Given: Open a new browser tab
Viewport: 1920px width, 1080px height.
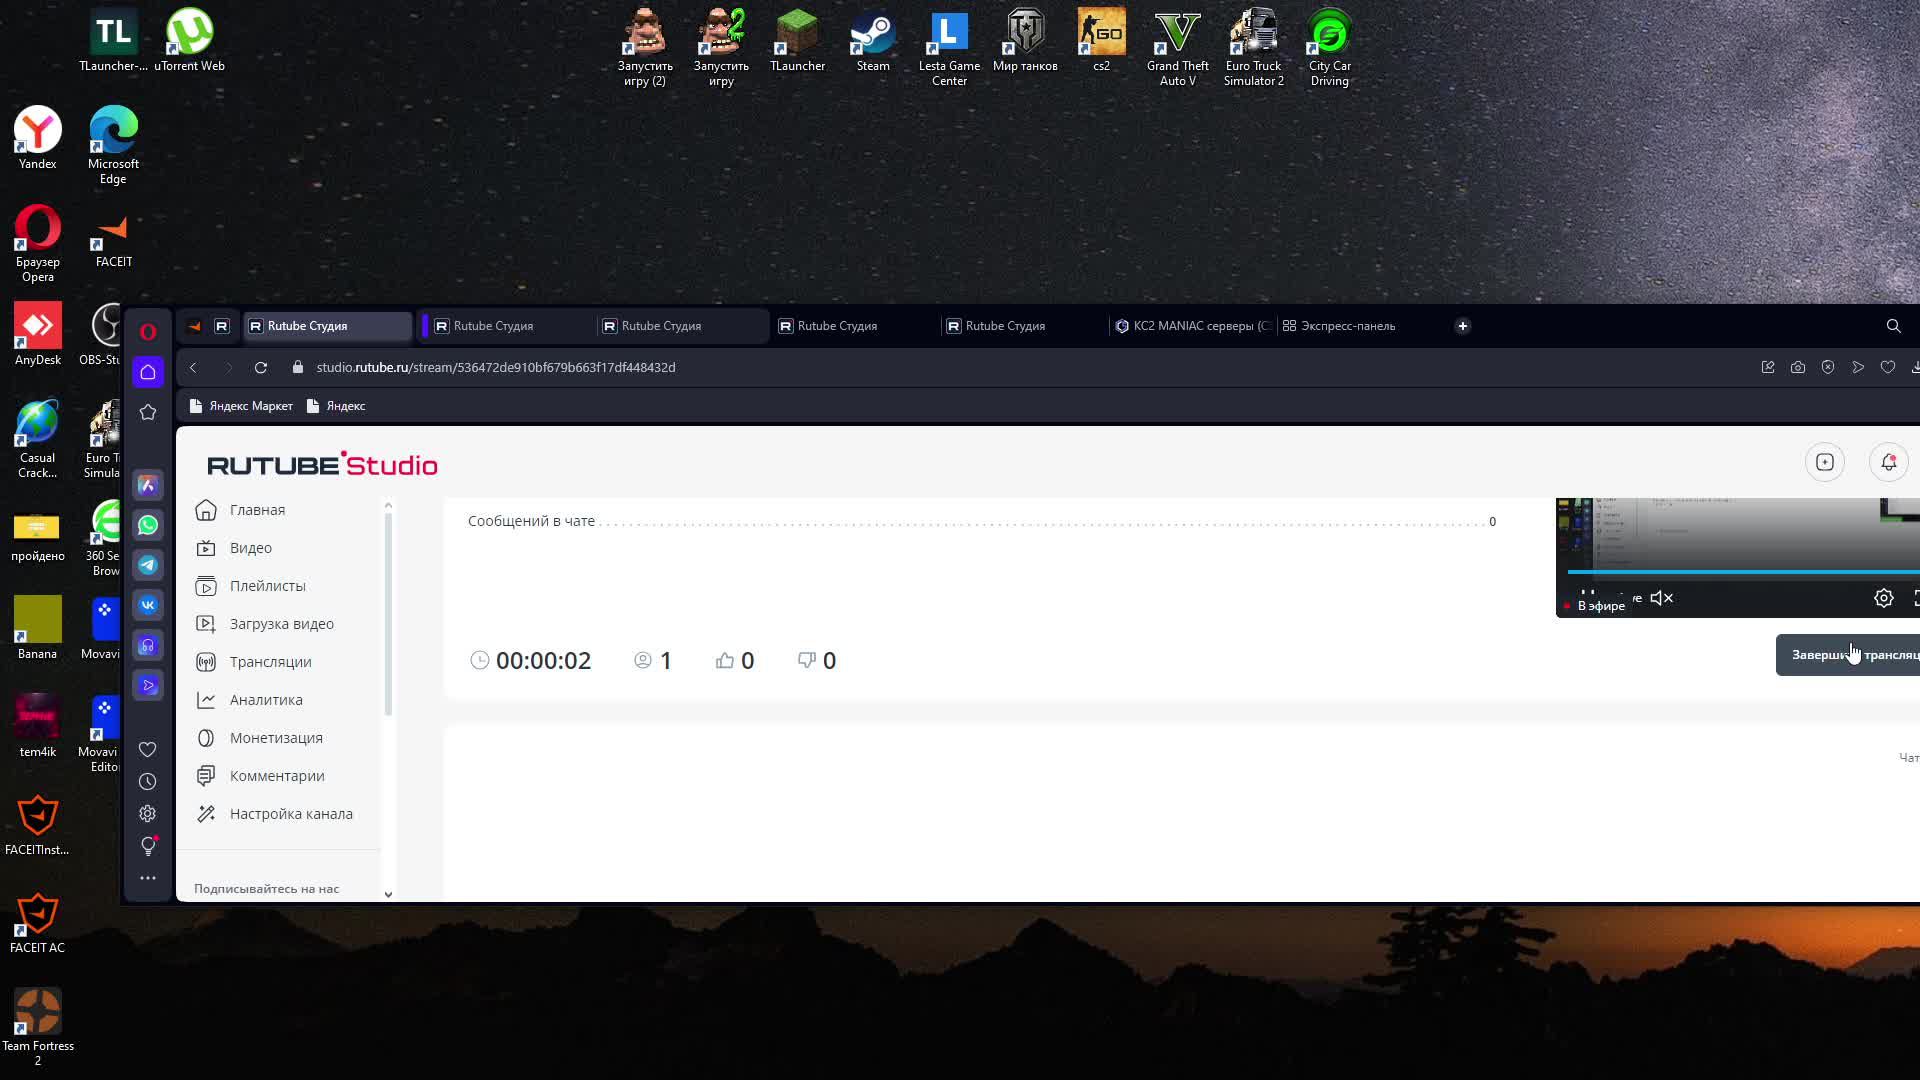Looking at the screenshot, I should (x=1462, y=326).
